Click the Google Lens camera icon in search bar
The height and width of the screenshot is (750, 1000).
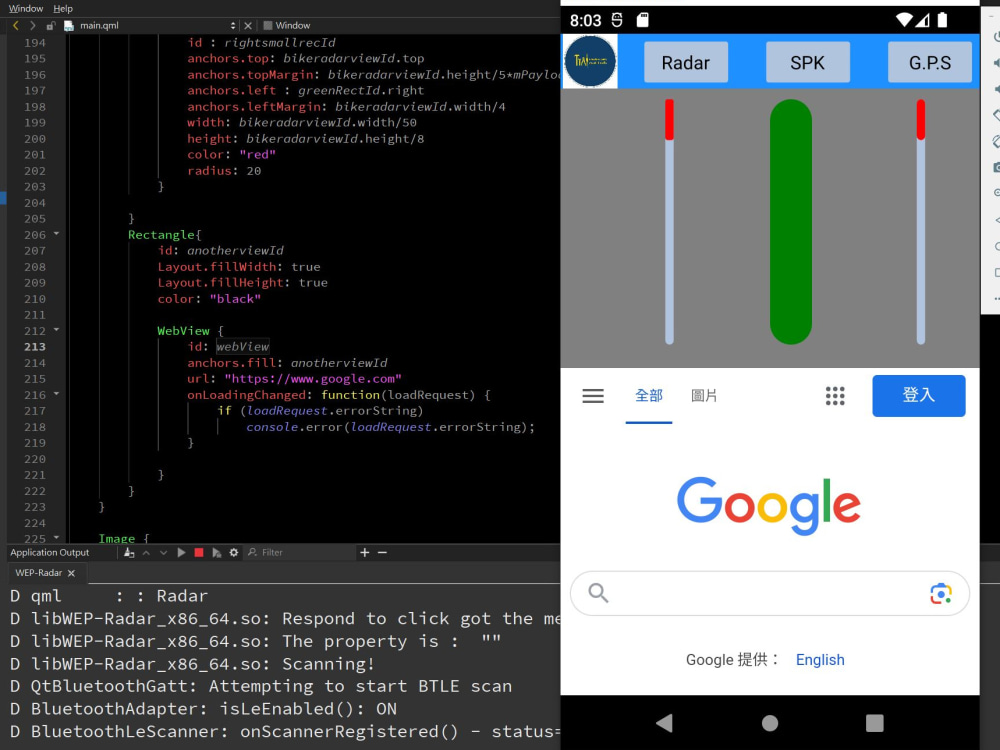[940, 593]
